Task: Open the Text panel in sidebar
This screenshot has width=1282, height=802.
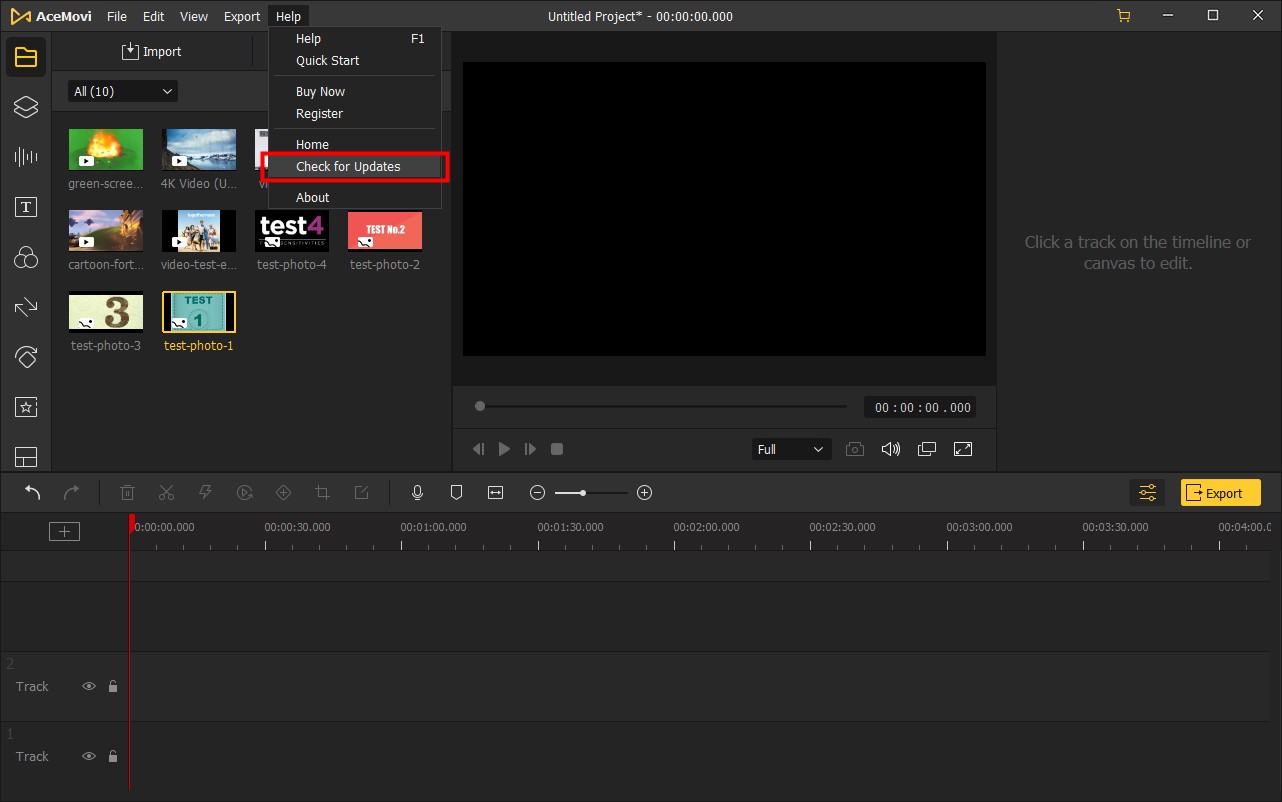Action: click(x=26, y=207)
